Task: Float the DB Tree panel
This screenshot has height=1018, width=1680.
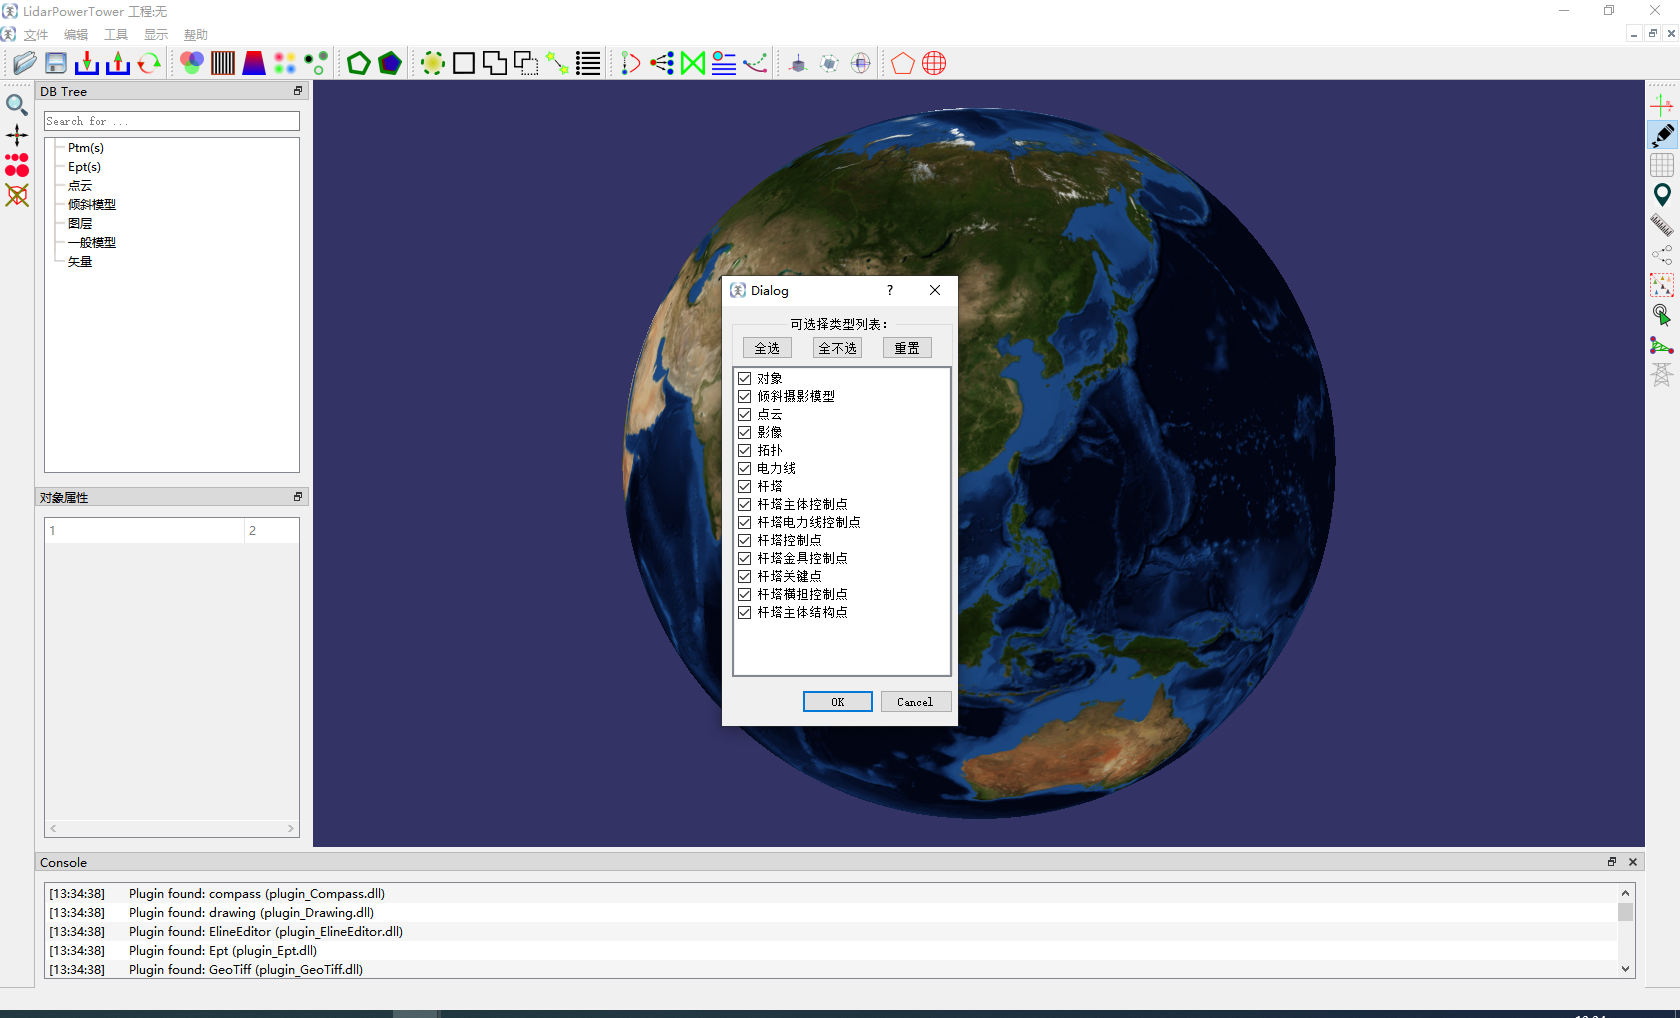Action: (297, 91)
